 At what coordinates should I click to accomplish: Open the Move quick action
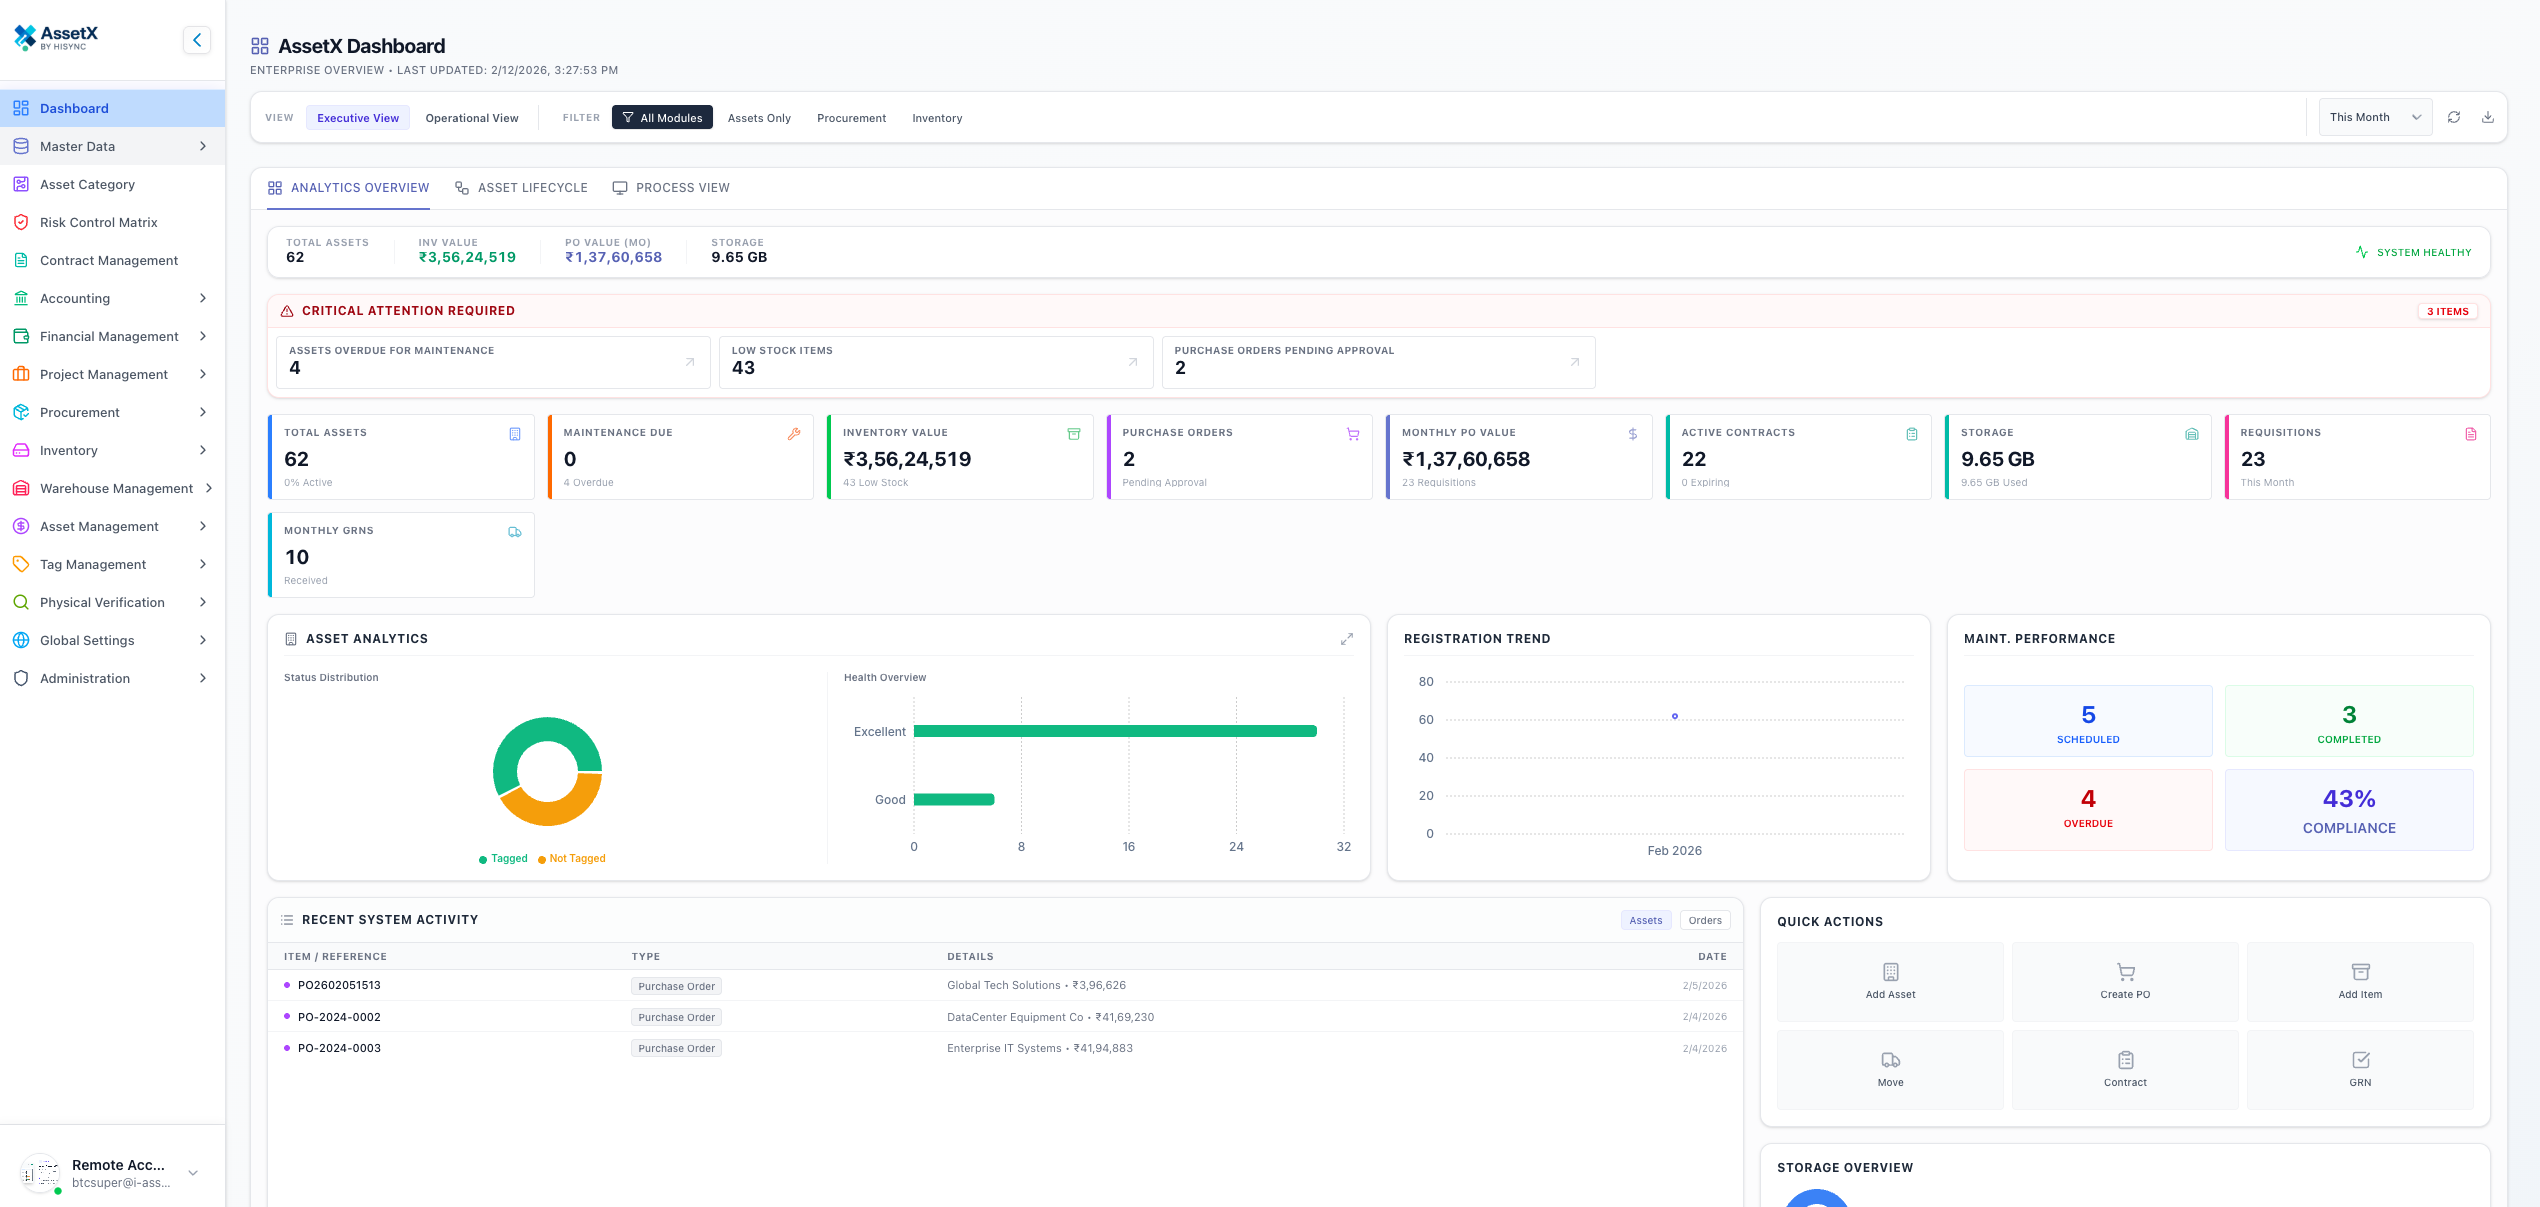(1890, 1069)
